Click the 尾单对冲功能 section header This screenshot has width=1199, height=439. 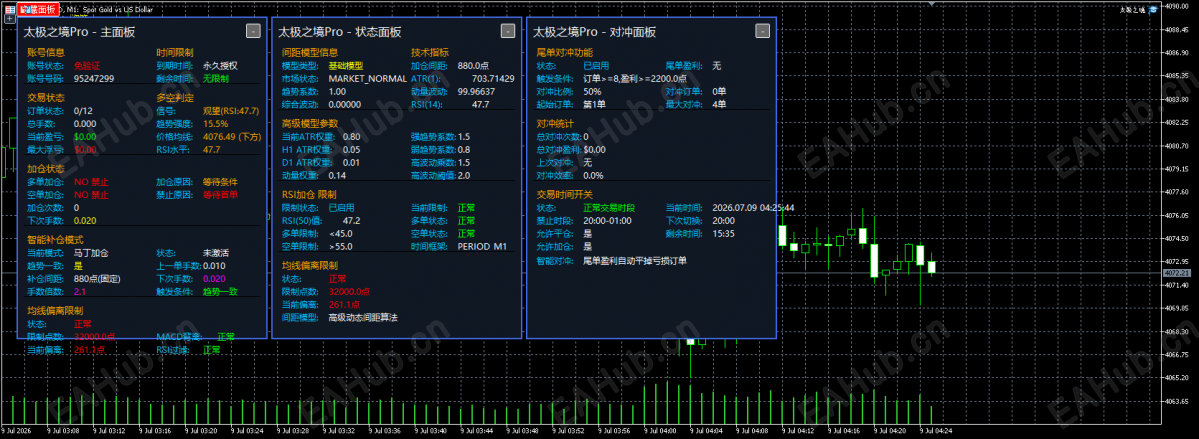[564, 53]
